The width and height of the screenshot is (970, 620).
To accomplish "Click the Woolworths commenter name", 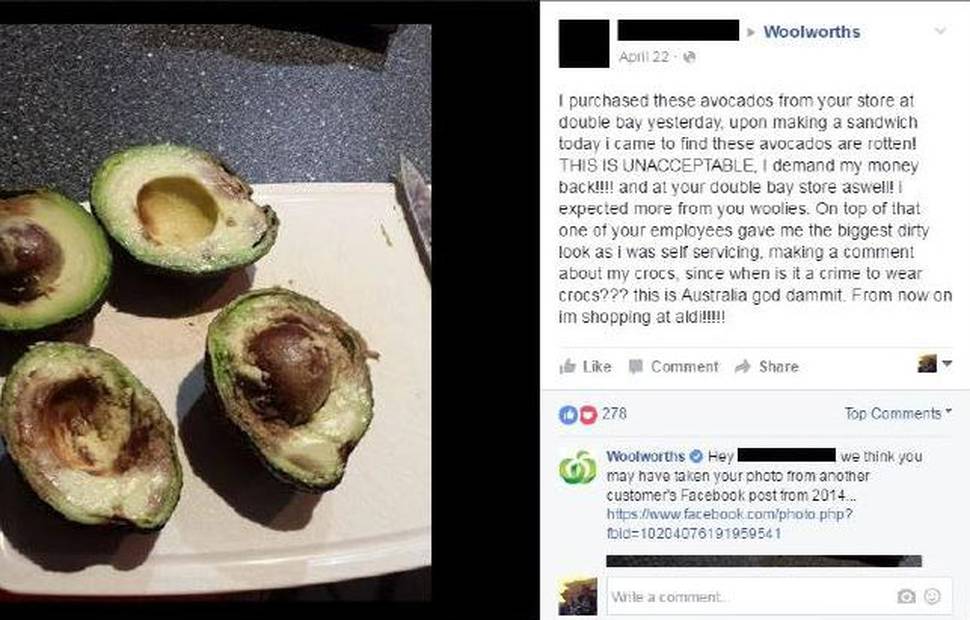I will point(645,457).
